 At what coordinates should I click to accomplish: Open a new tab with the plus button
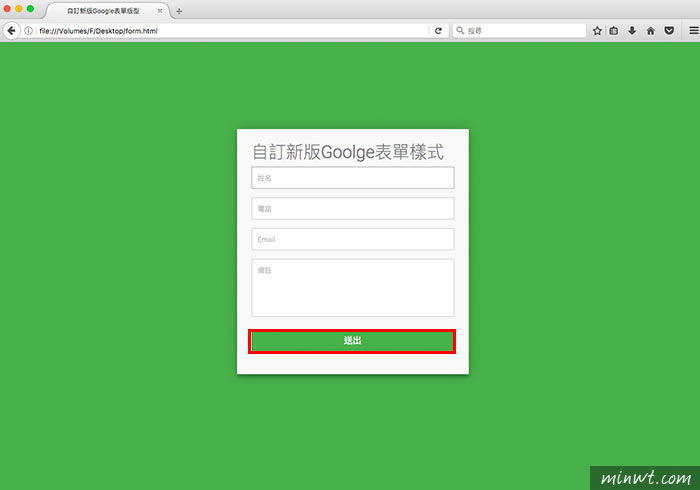coord(179,11)
